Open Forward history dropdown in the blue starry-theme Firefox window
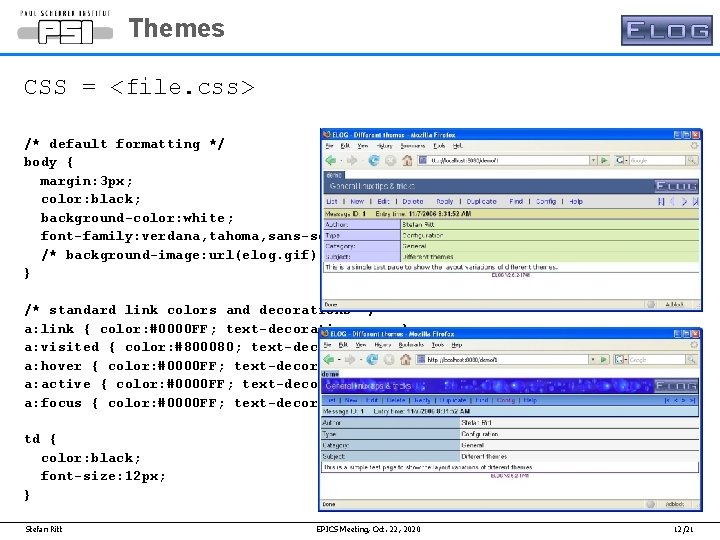Viewport: 720px width, 540px height. pyautogui.click(x=360, y=360)
